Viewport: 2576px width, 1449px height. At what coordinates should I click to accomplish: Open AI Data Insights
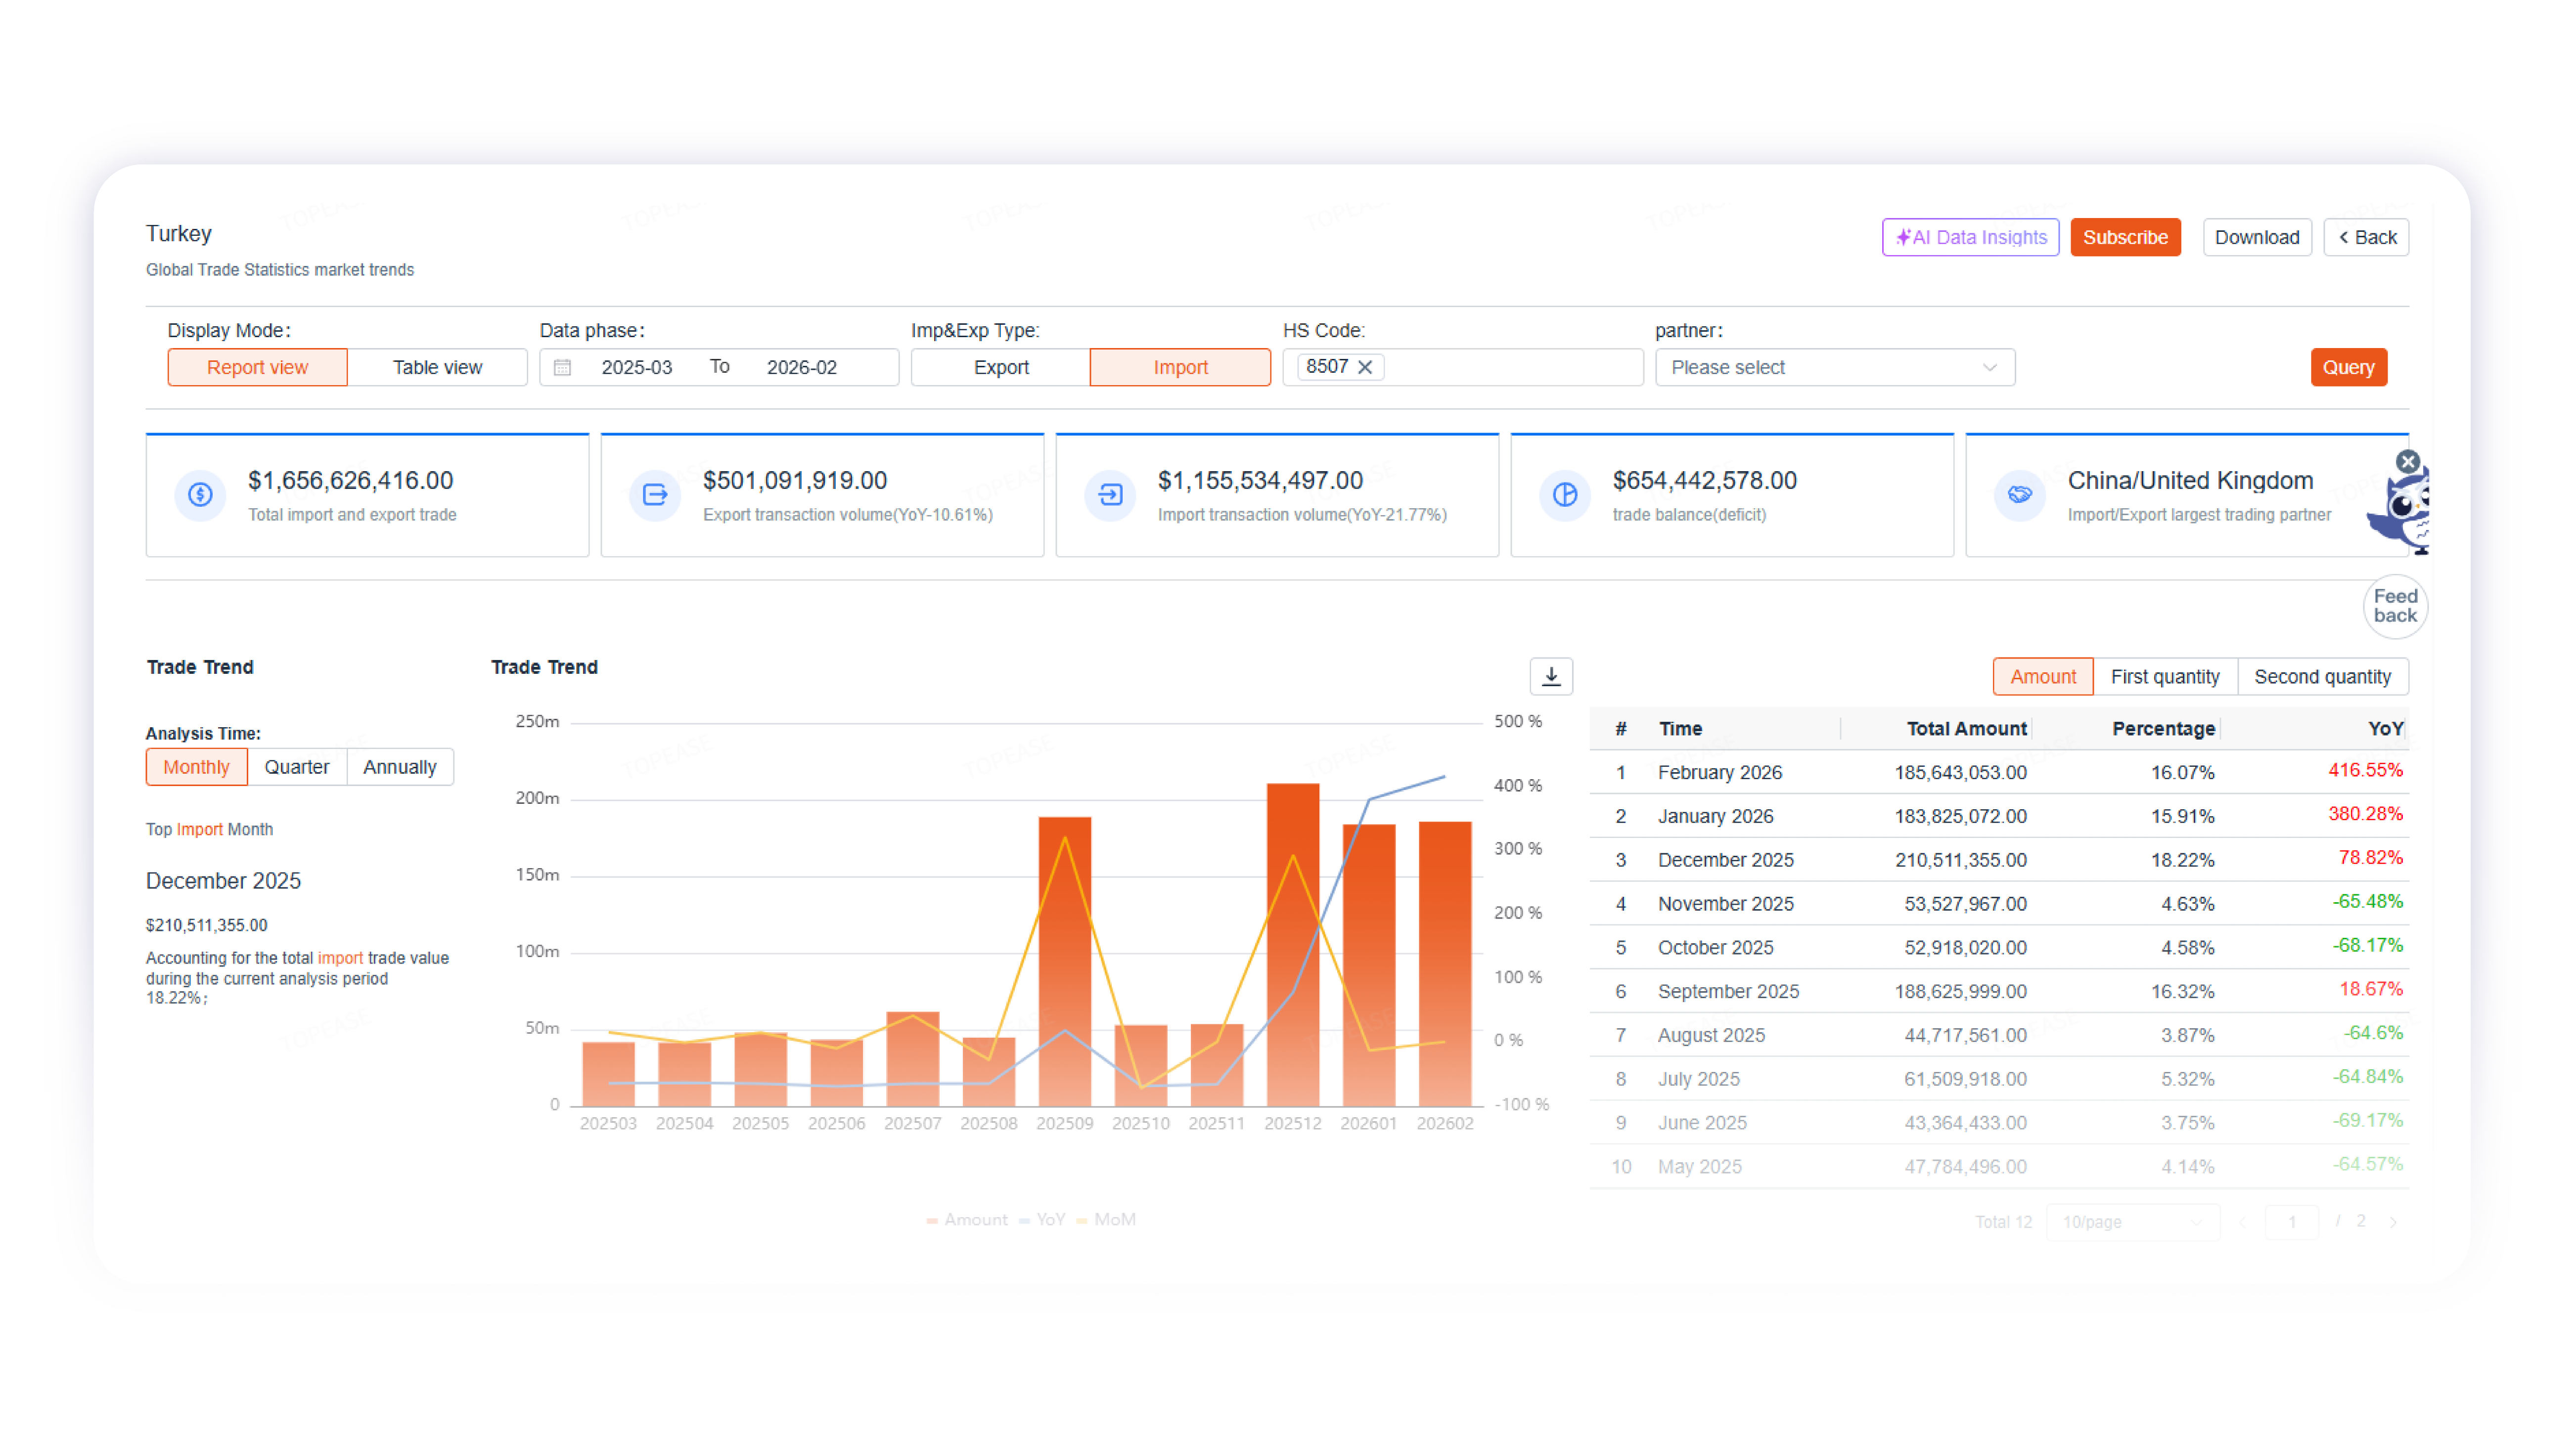[1969, 237]
